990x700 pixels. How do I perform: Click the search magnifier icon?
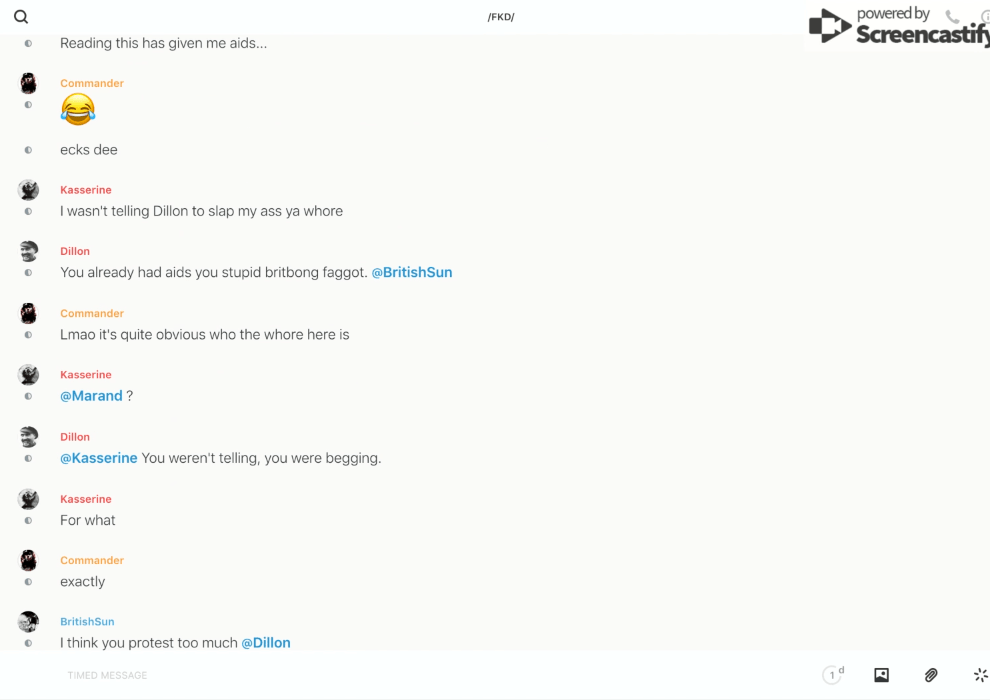[x=21, y=17]
